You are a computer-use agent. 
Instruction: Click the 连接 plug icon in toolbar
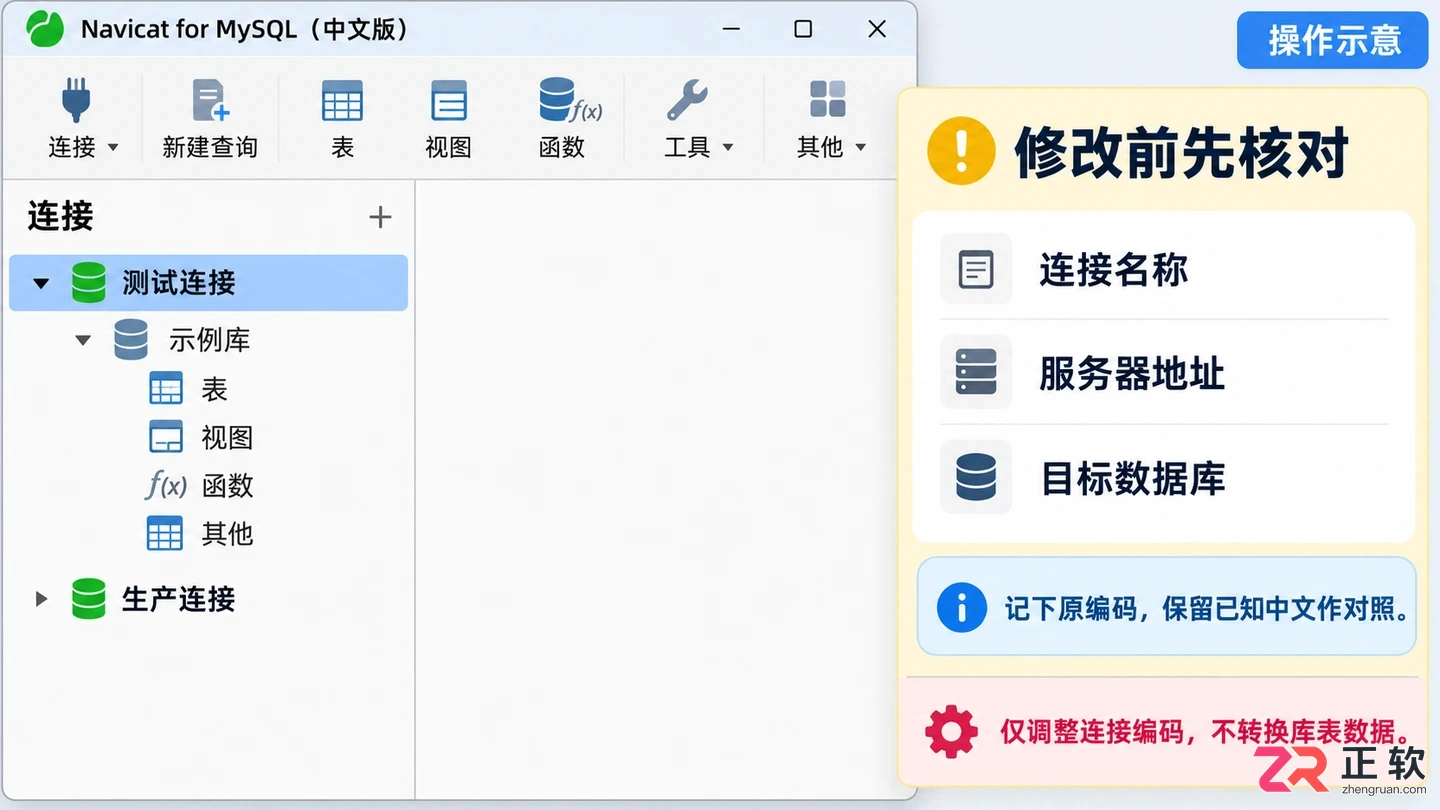pyautogui.click(x=75, y=99)
